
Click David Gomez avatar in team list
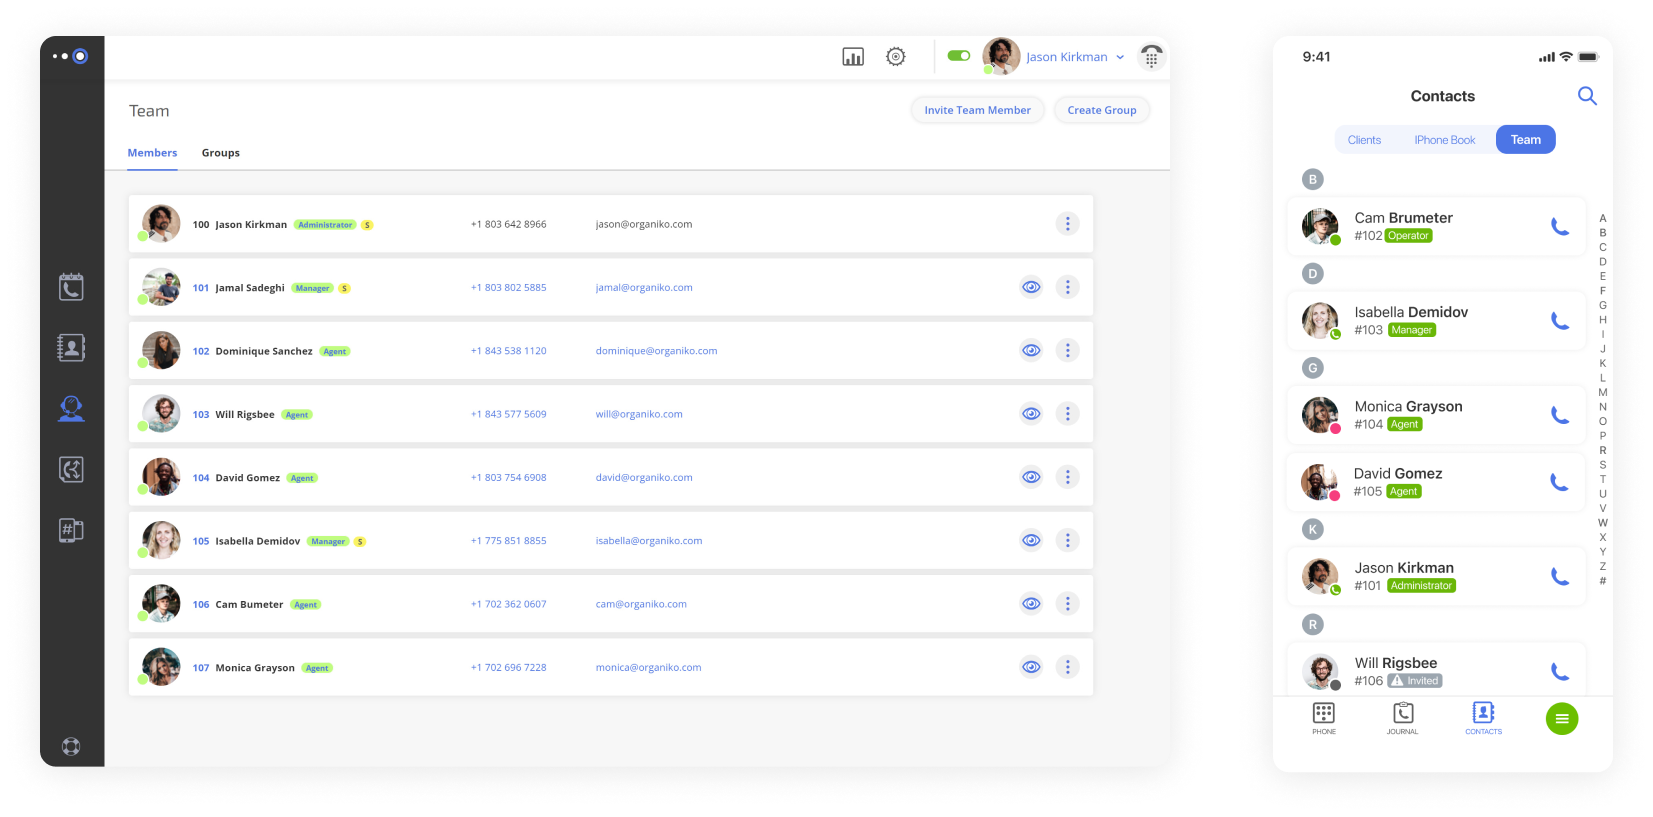161,477
